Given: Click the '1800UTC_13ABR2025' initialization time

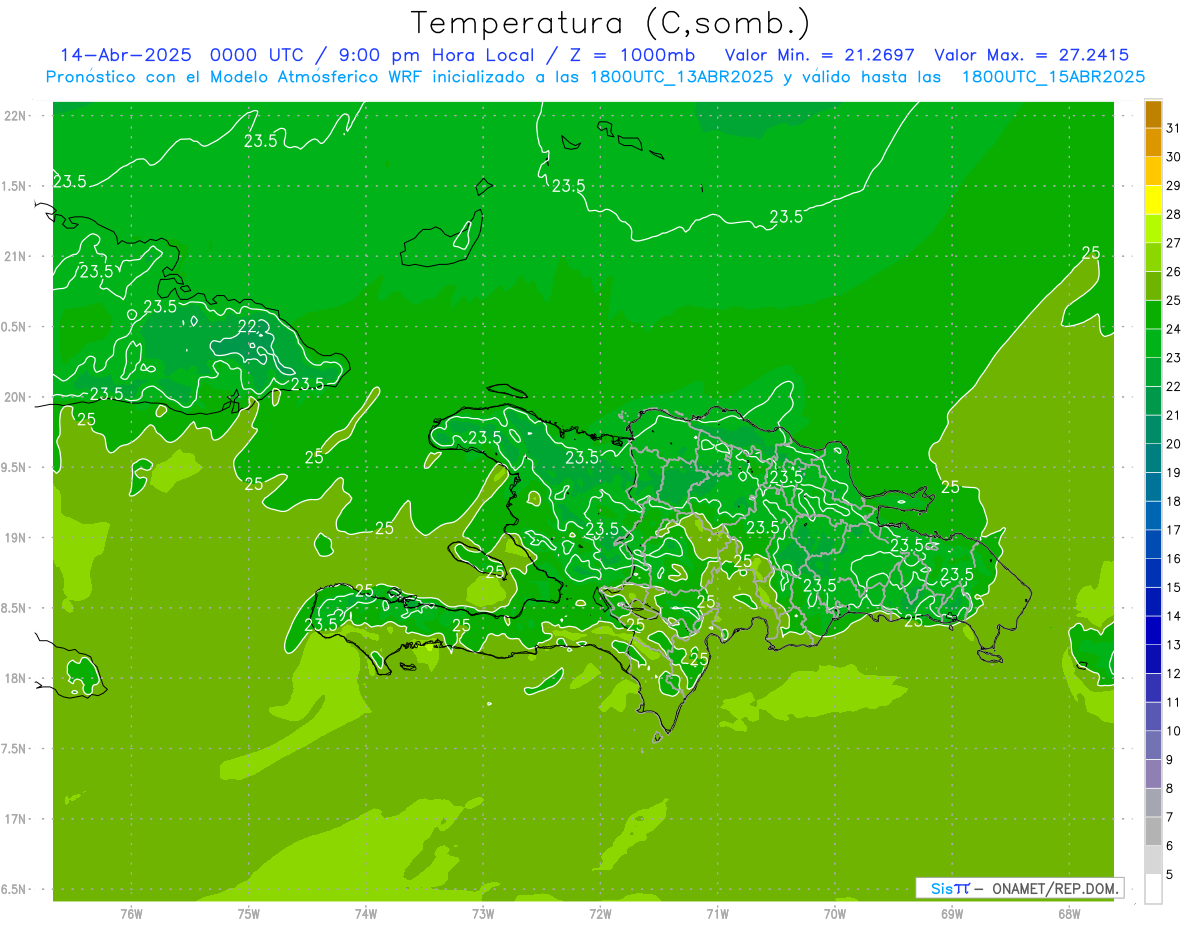Looking at the screenshot, I should point(681,77).
